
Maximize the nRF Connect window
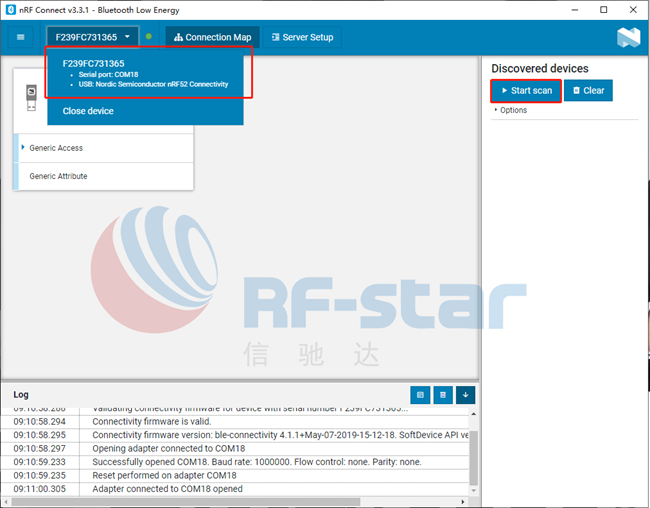604,10
